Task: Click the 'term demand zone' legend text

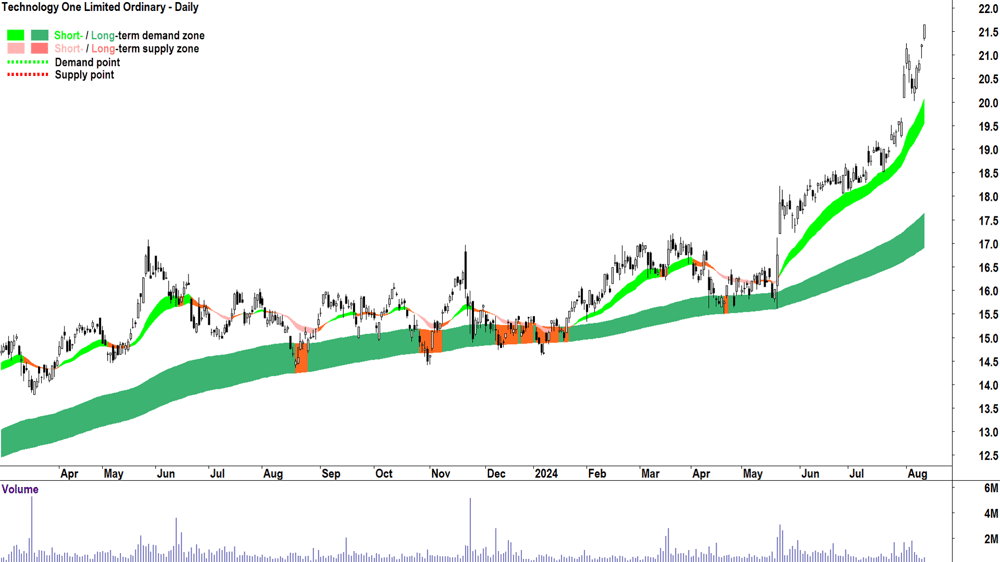Action: pyautogui.click(x=161, y=35)
